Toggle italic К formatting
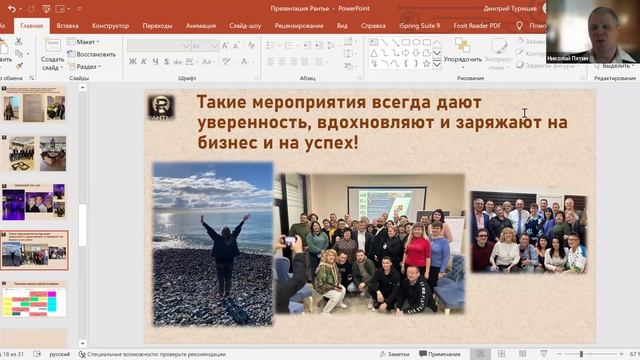Screen dimensions: 640x360 pos(144,62)
